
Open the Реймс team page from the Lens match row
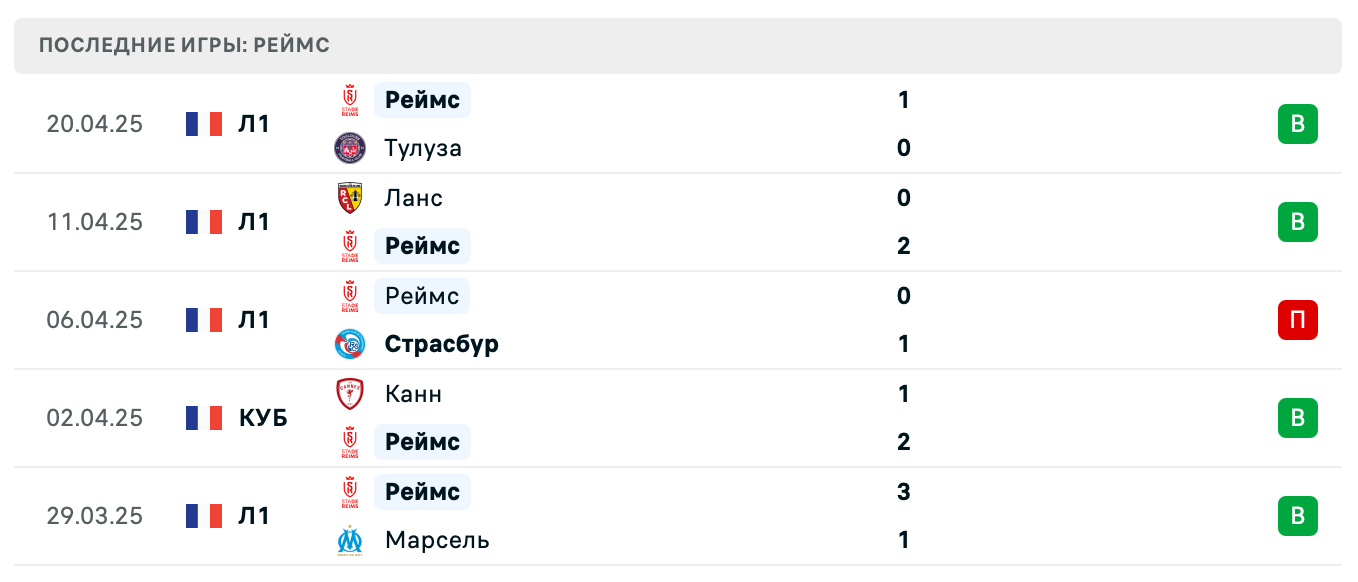point(421,246)
